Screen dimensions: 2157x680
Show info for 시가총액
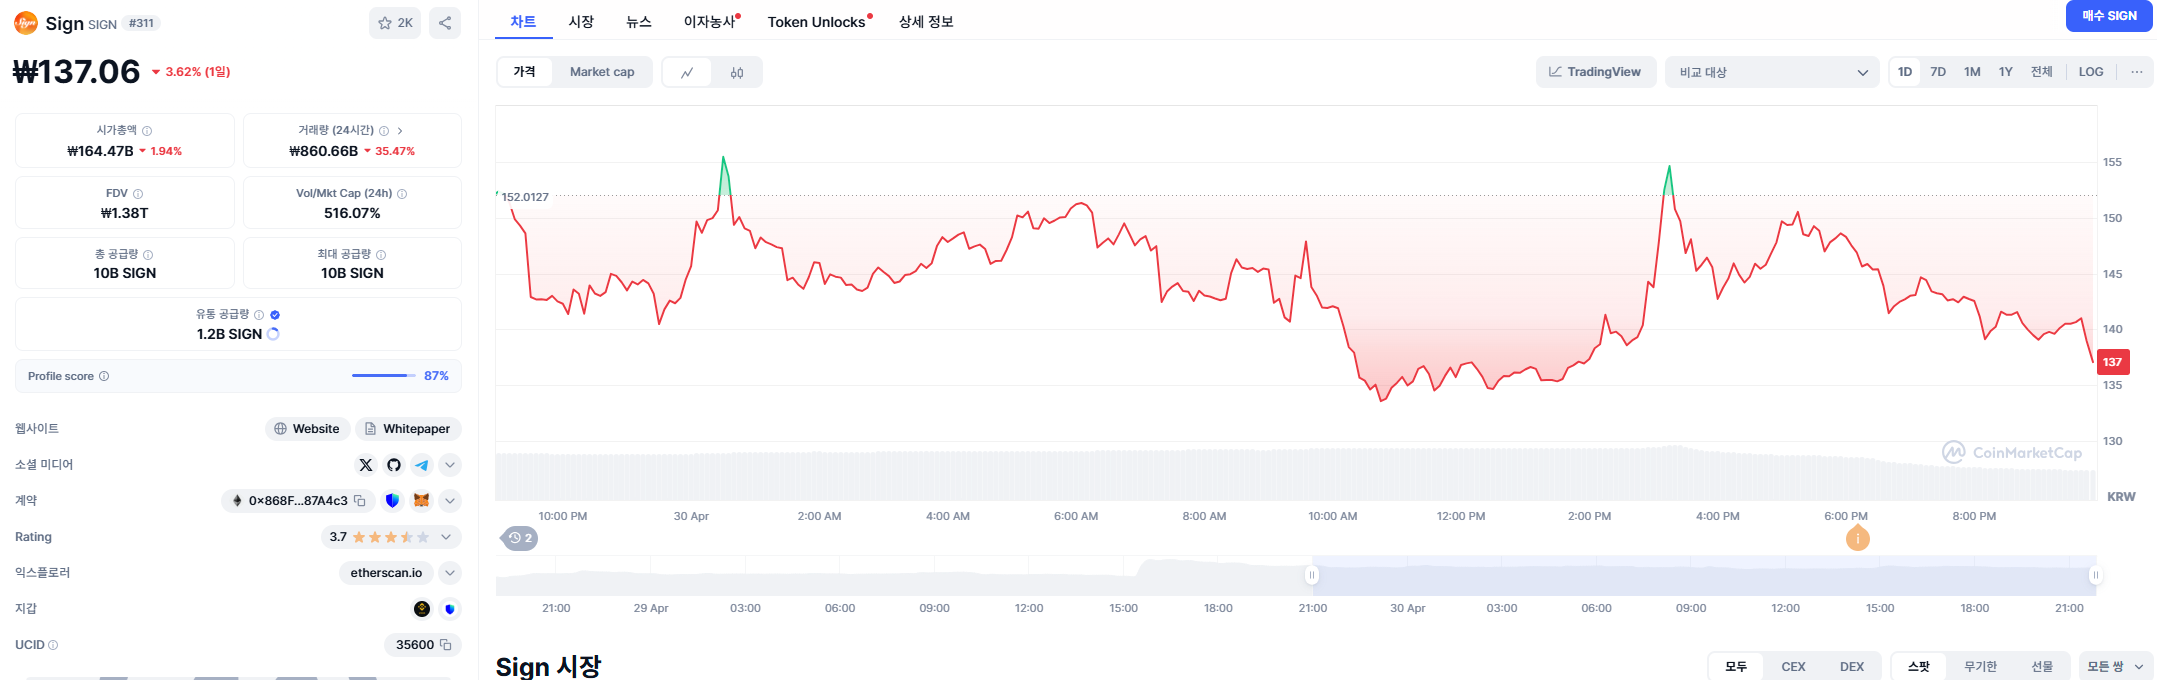(147, 131)
